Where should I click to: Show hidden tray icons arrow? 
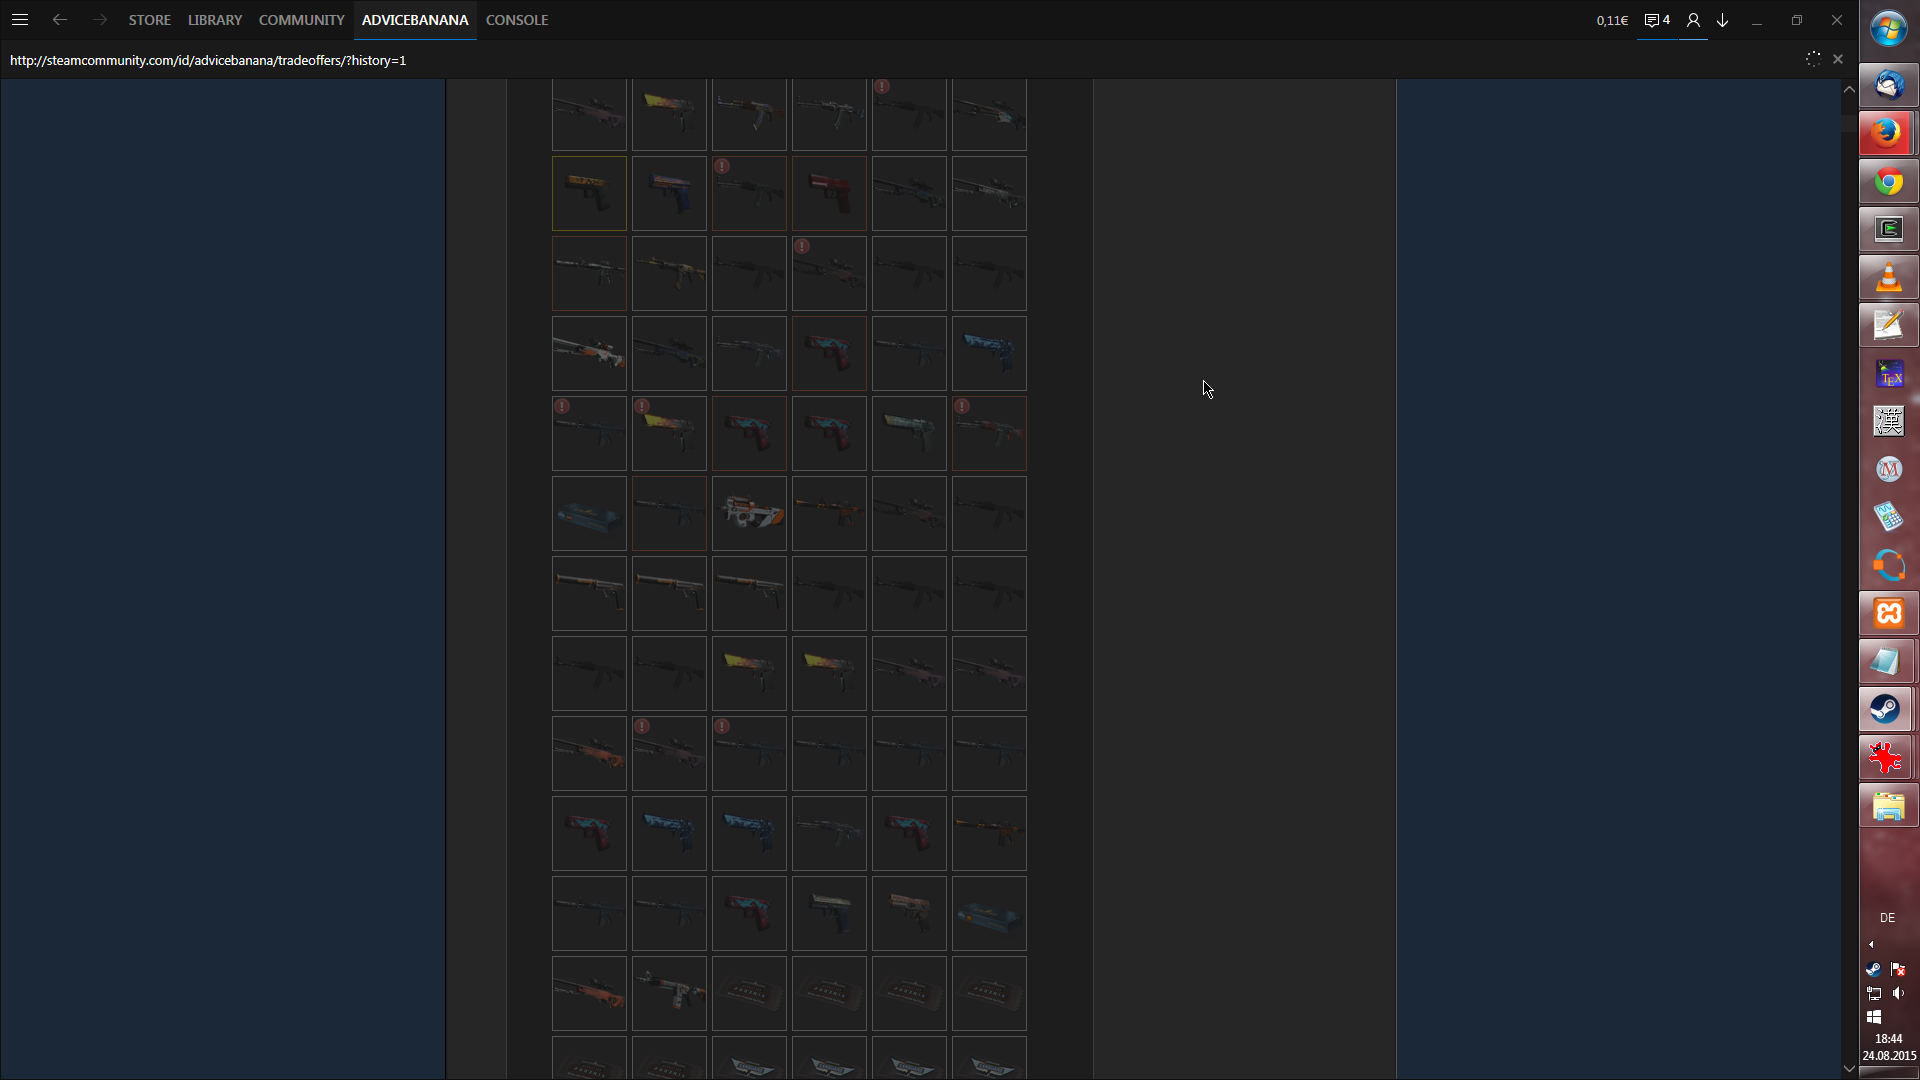coord(1871,944)
